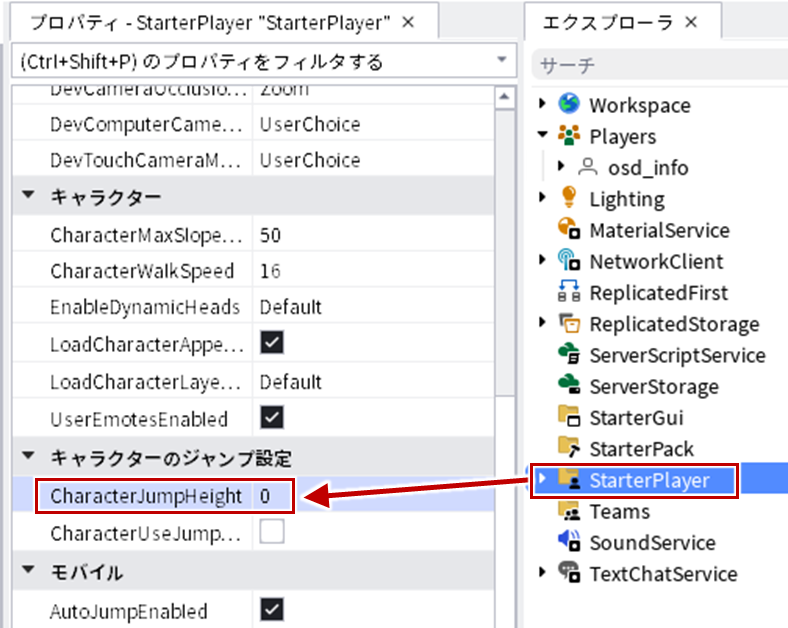Image resolution: width=788 pixels, height=628 pixels.
Task: Click the LoadCharacterLayeredClothing Default value
Action: point(290,382)
